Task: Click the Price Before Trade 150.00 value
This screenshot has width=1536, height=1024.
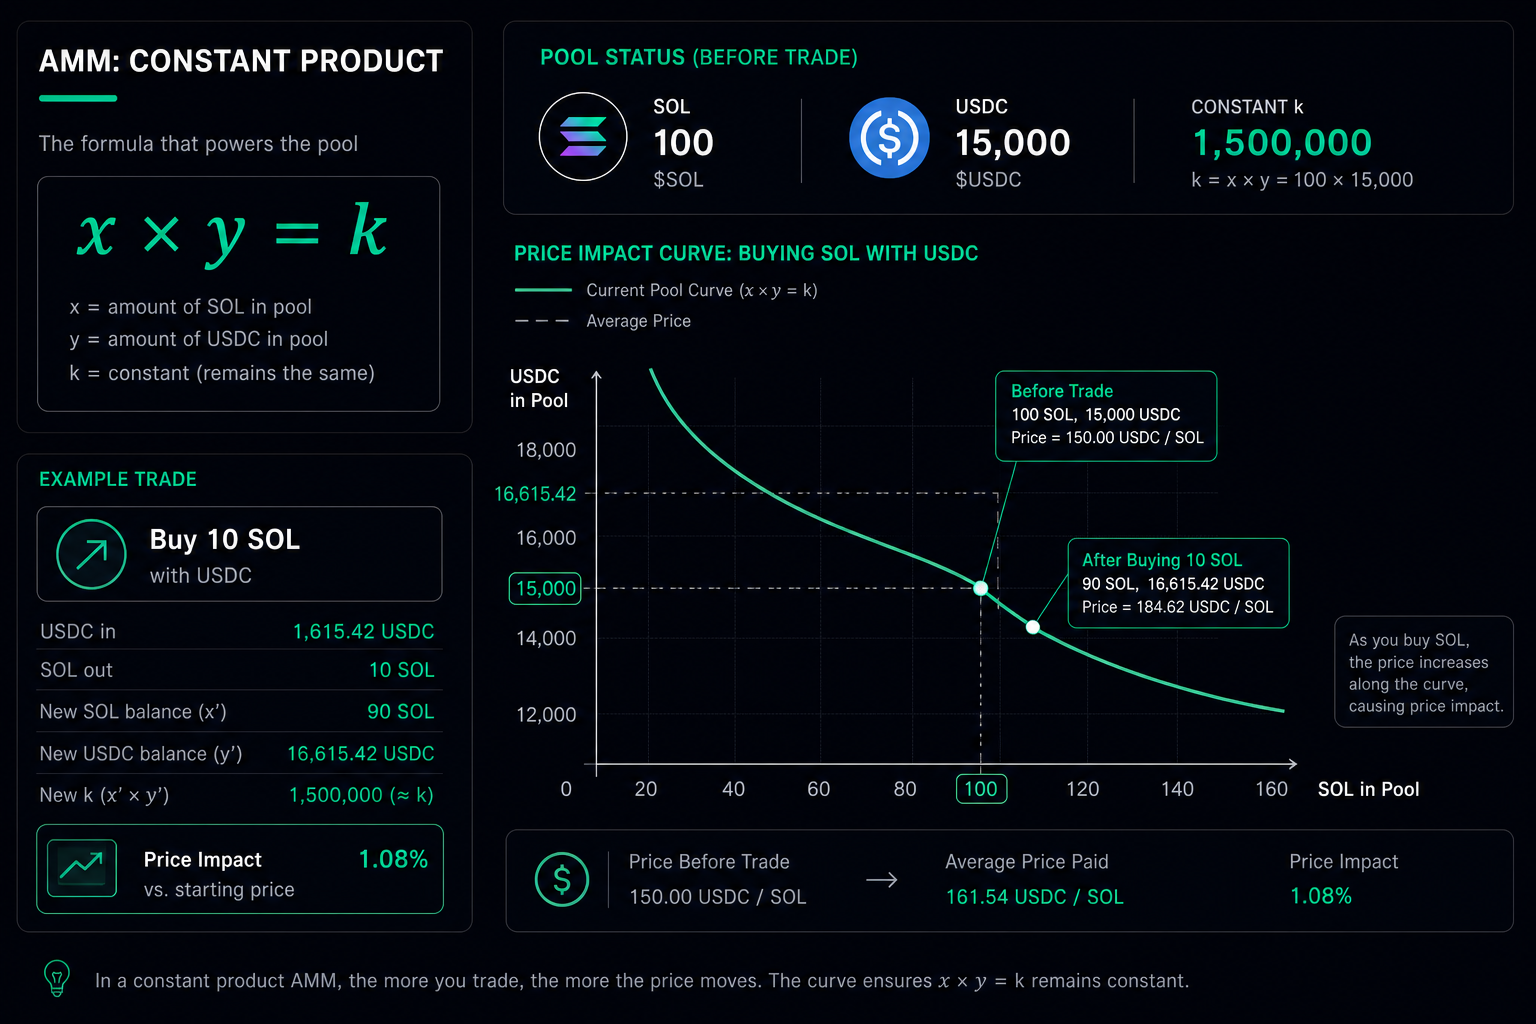Action: tap(717, 897)
